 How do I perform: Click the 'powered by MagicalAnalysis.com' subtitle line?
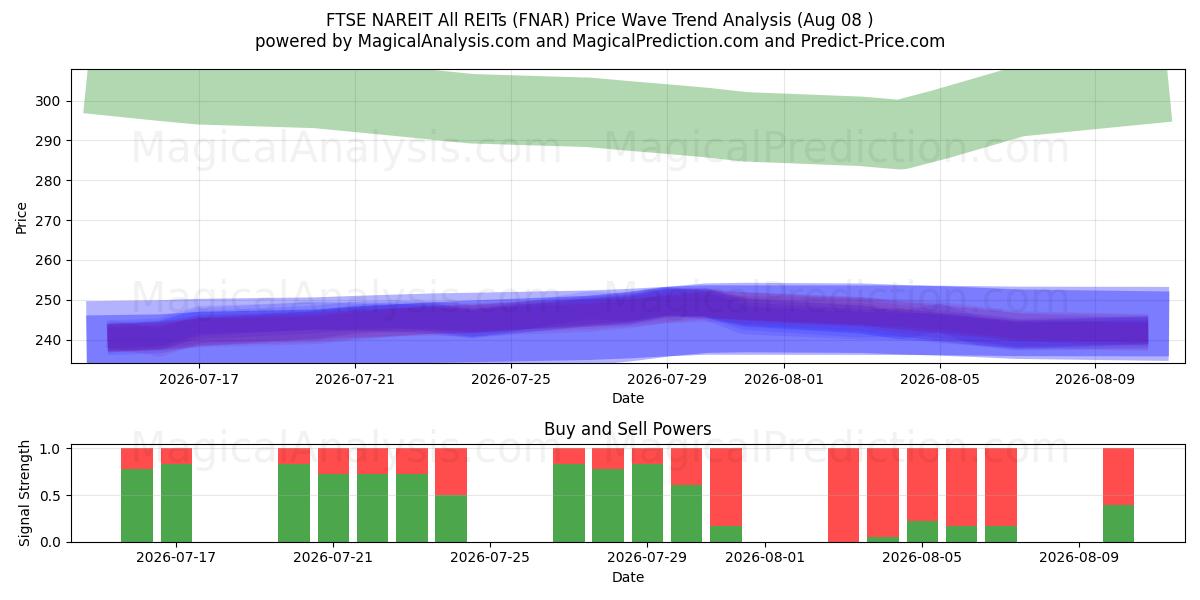600,41
